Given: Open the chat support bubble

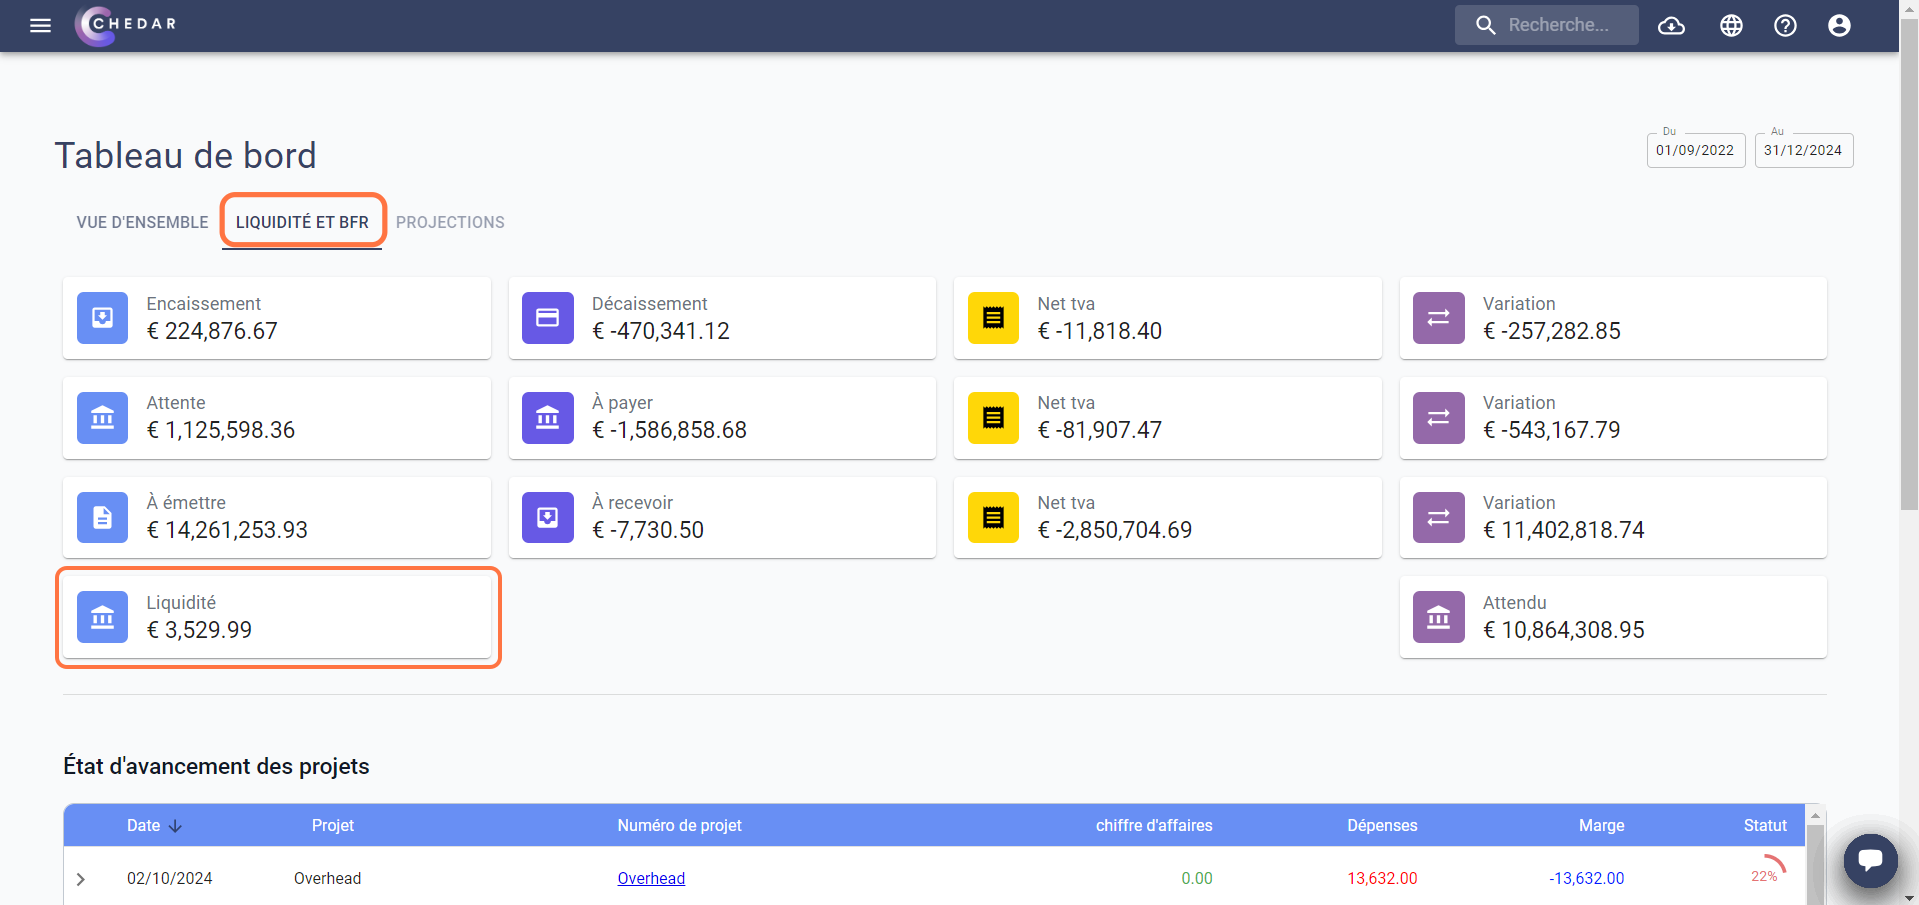Looking at the screenshot, I should point(1870,860).
